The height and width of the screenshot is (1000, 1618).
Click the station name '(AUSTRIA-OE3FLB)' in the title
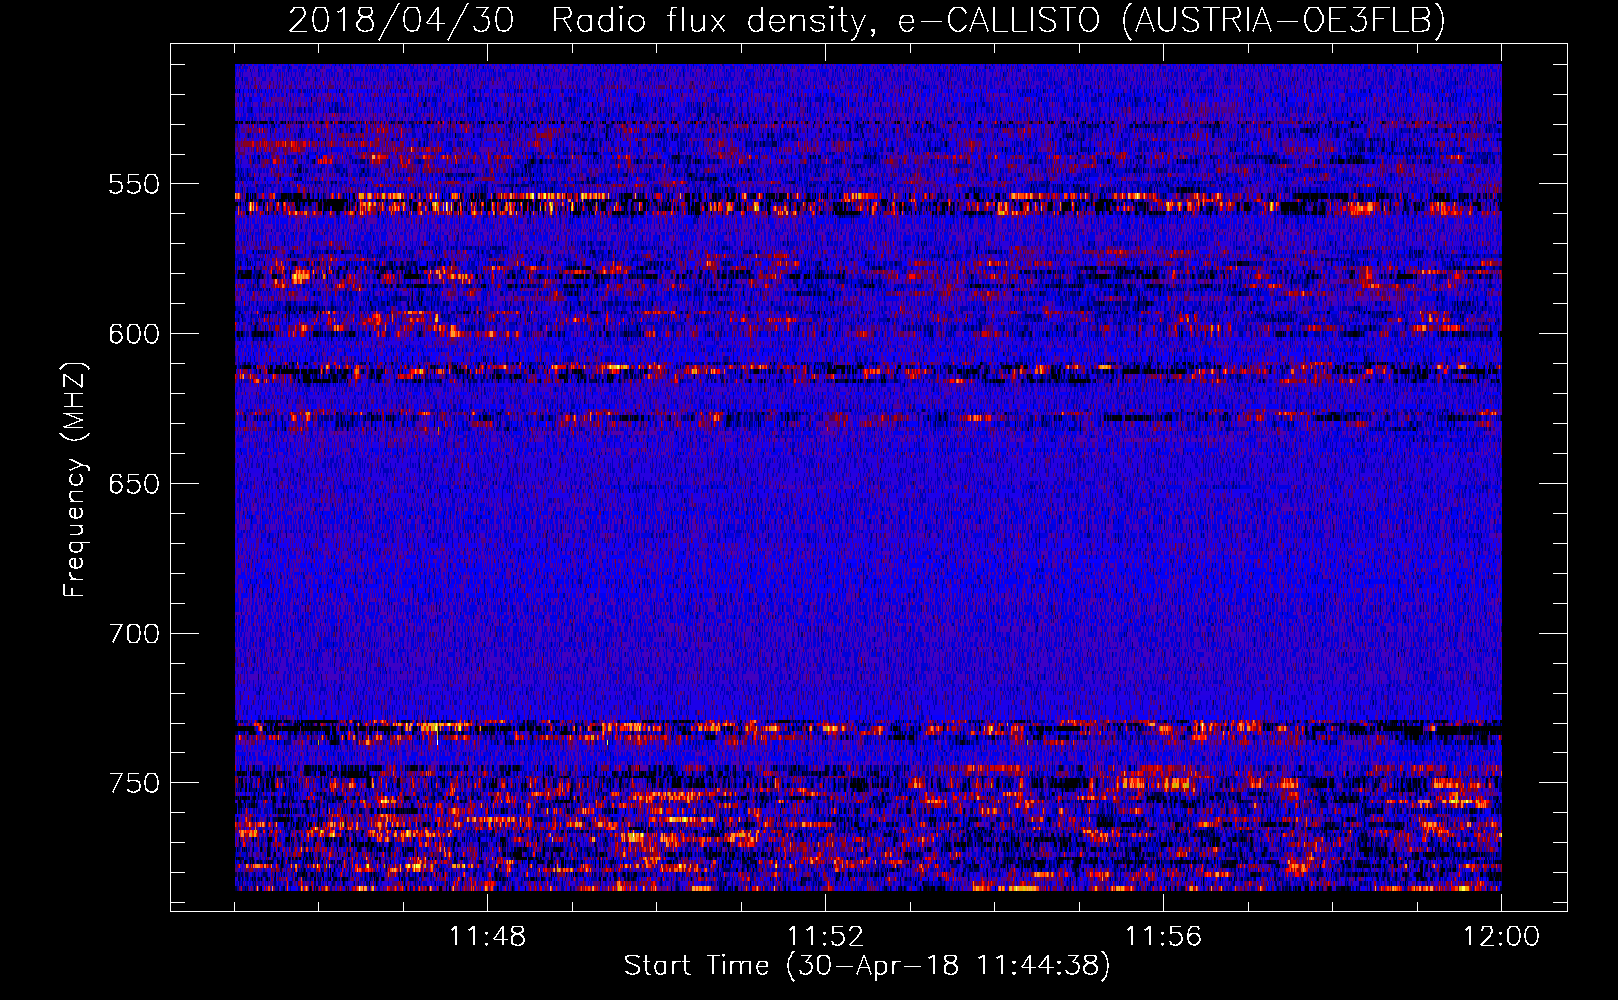click(x=1284, y=20)
